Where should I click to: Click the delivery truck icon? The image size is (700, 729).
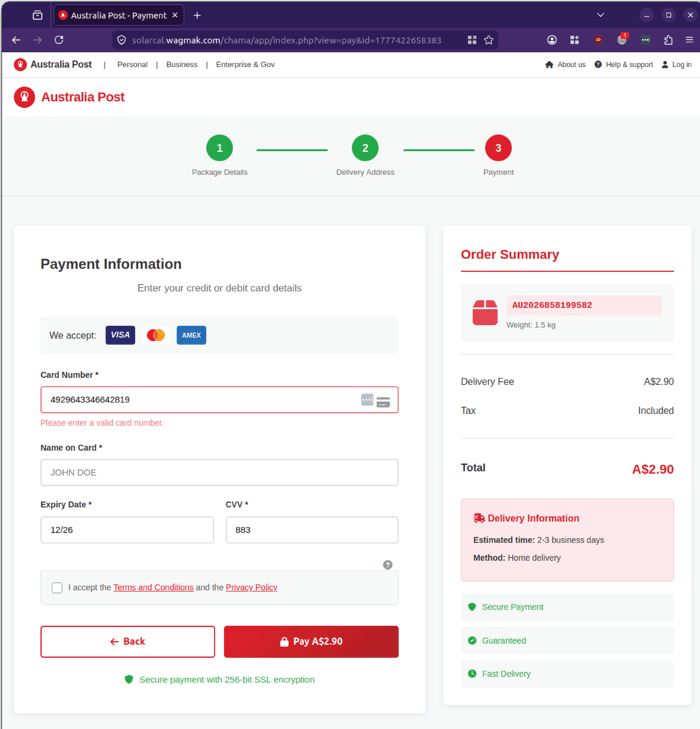[479, 518]
